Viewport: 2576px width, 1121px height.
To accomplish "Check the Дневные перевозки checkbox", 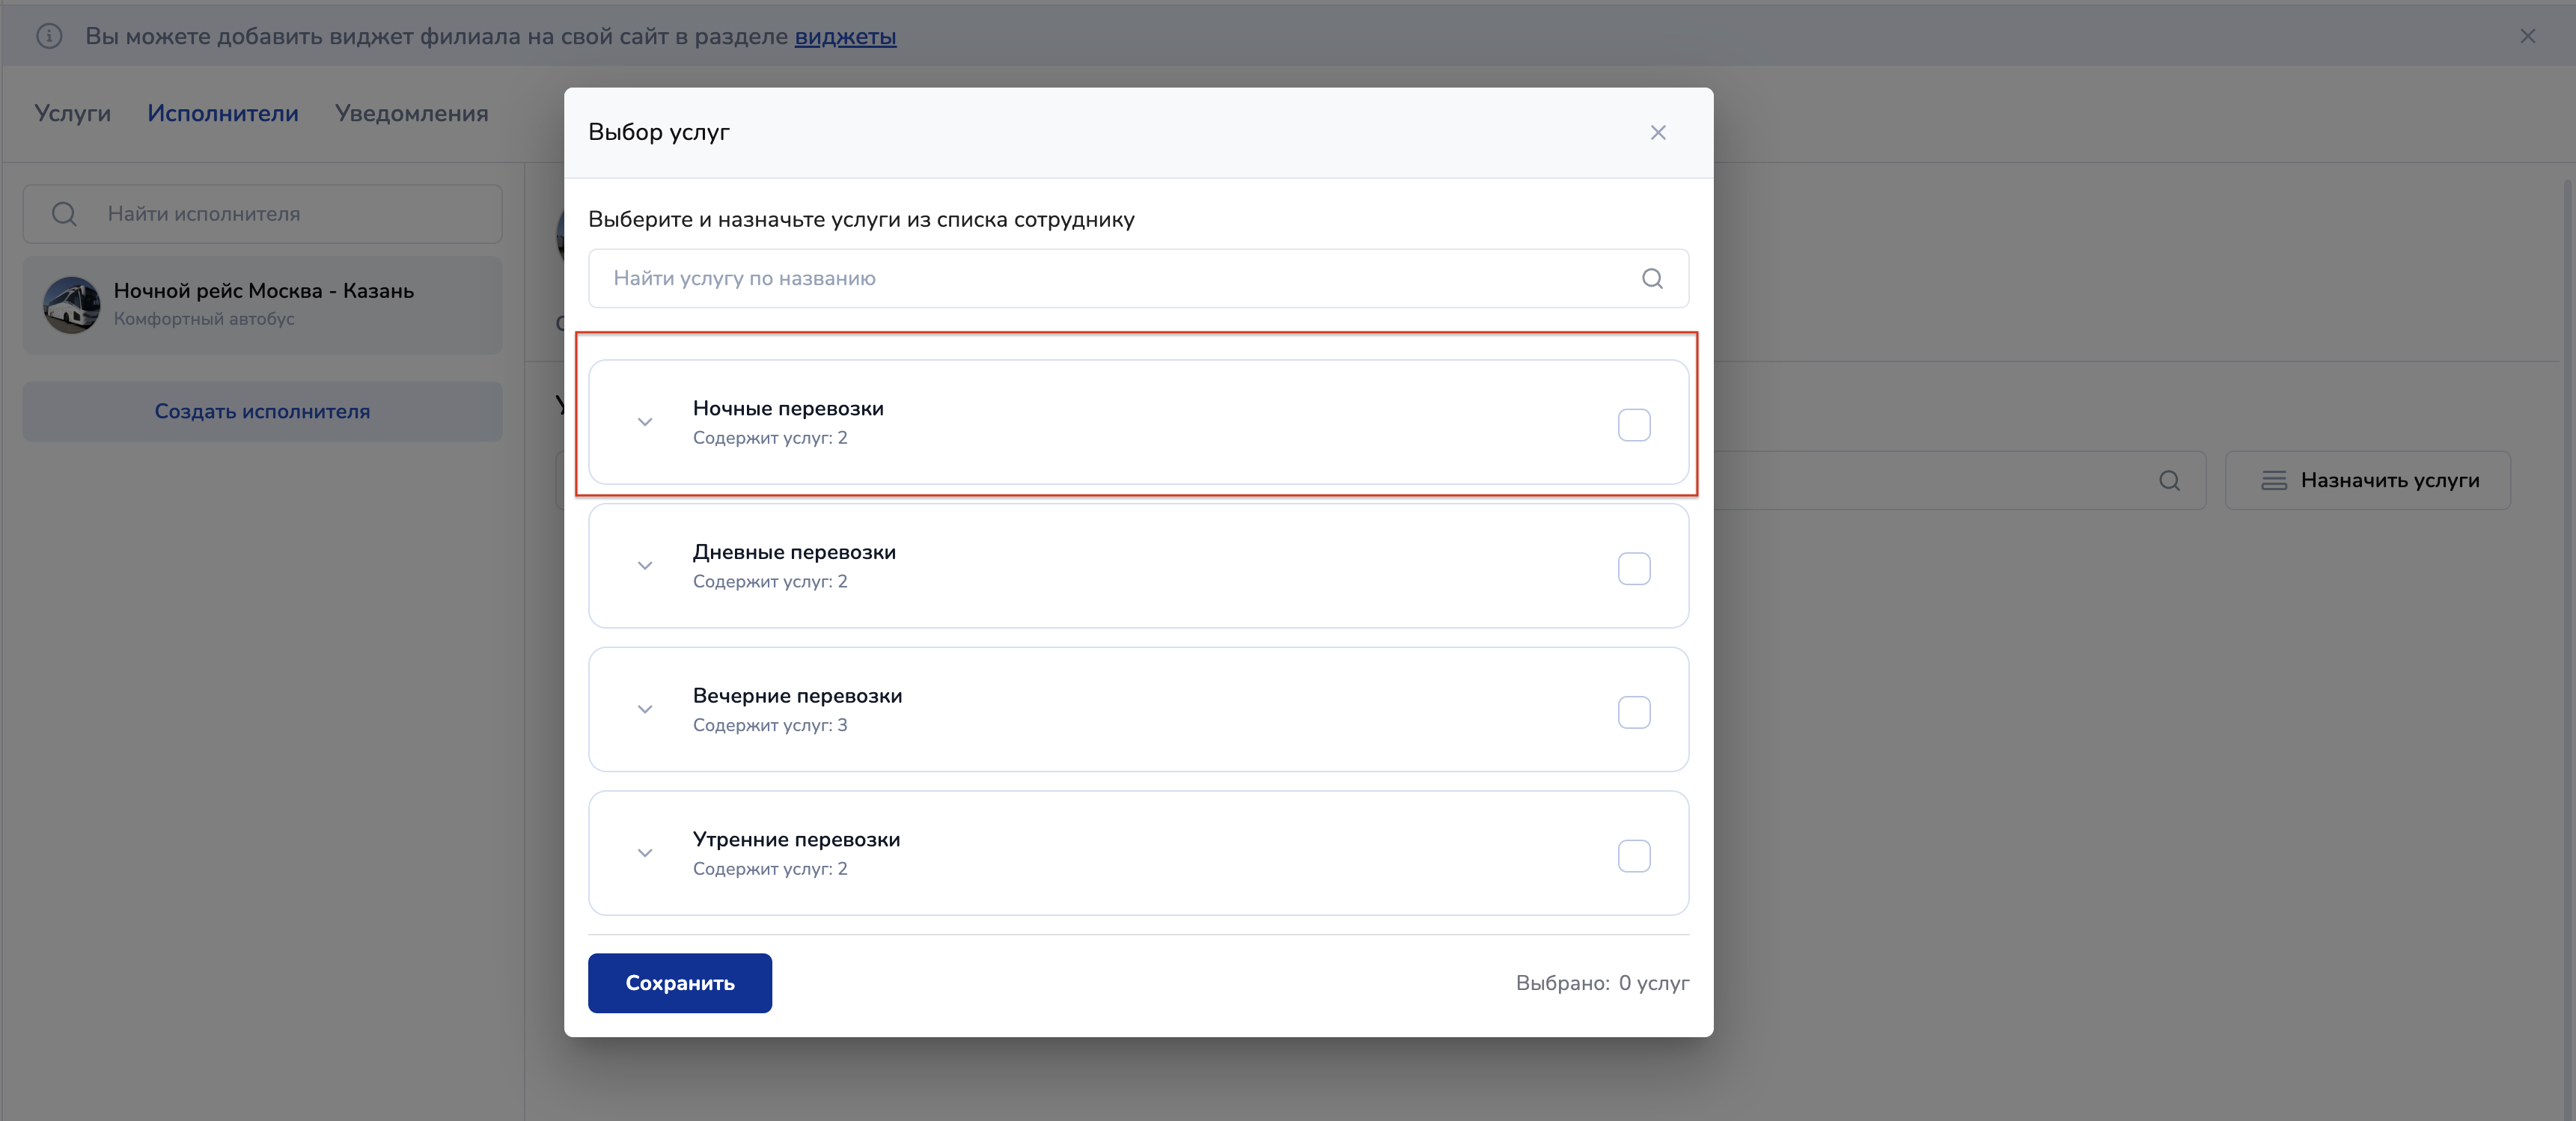I will (1633, 569).
